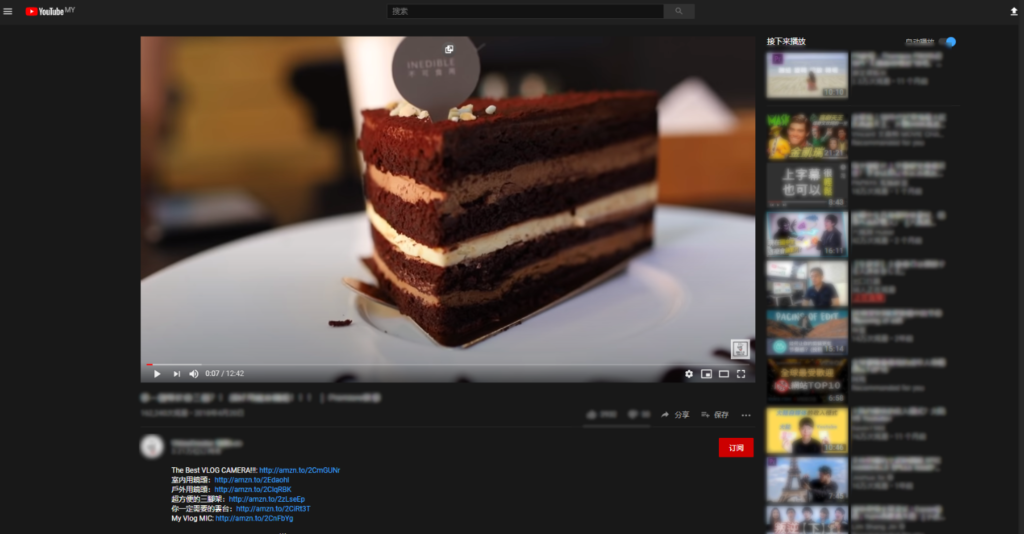Click the red 订阅 subscribe button
The image size is (1024, 534).
(736, 448)
